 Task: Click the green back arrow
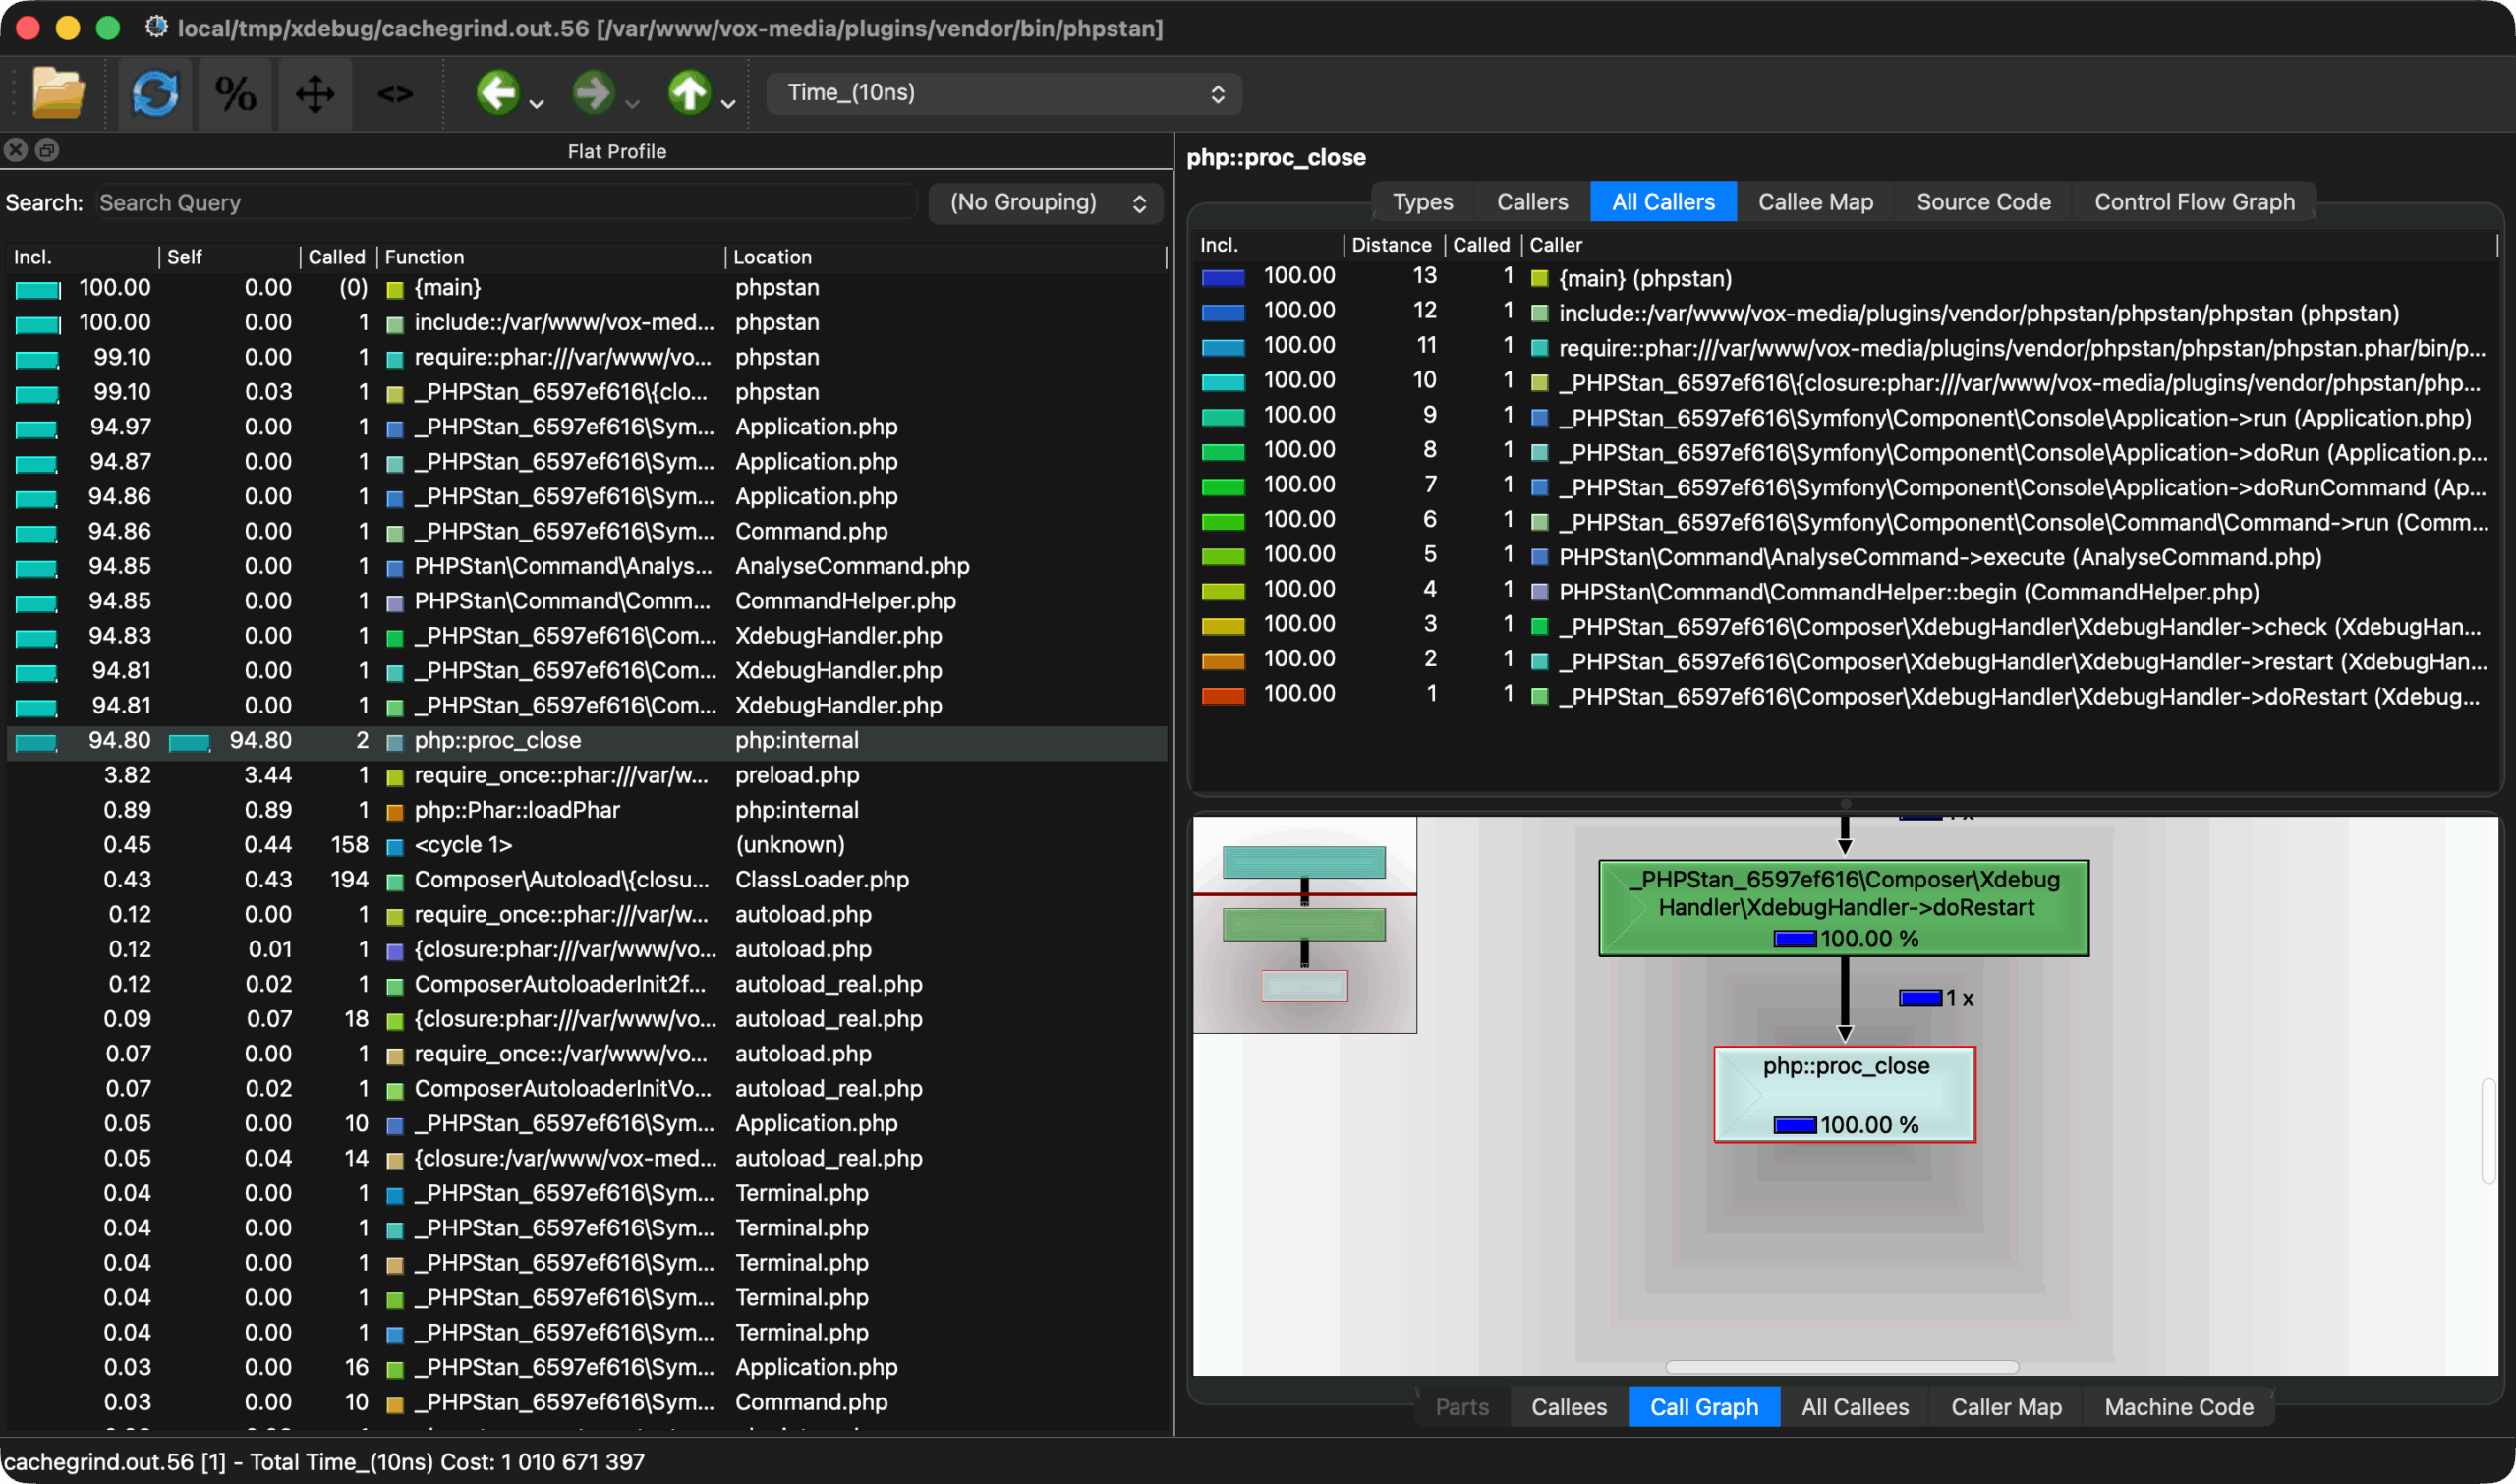pyautogui.click(x=497, y=93)
